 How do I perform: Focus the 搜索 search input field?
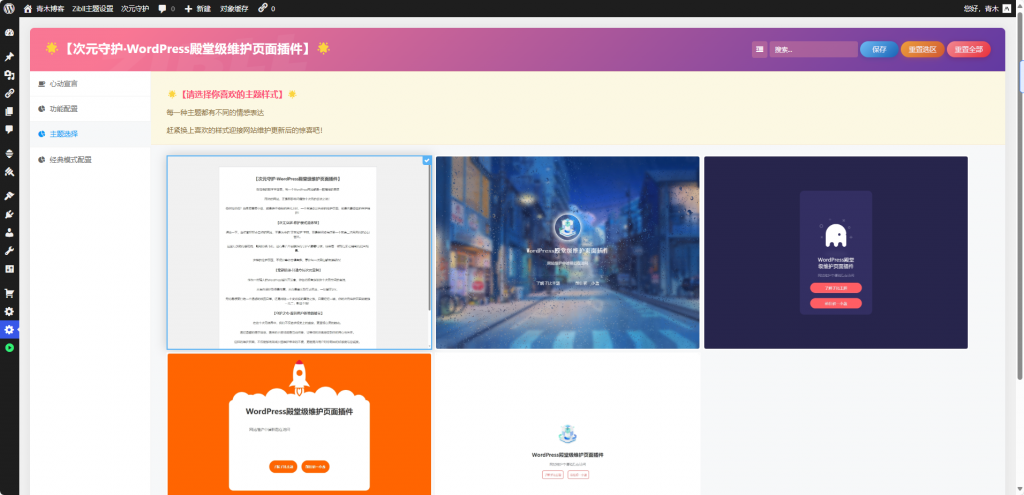pos(813,49)
